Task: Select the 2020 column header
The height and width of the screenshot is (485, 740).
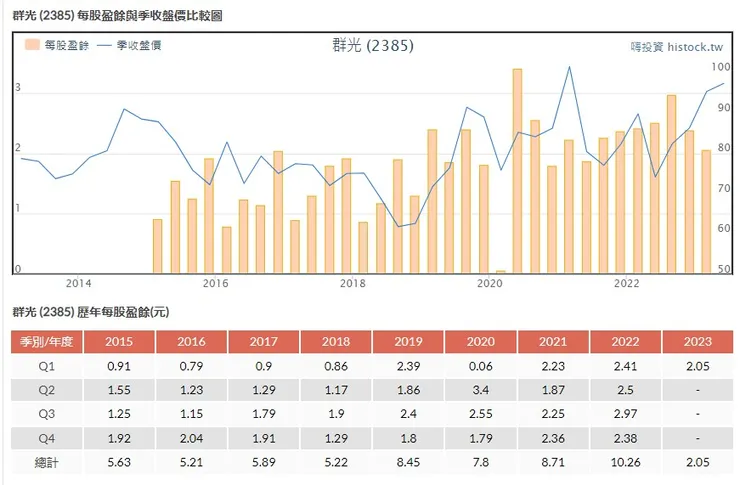Action: click(x=481, y=342)
